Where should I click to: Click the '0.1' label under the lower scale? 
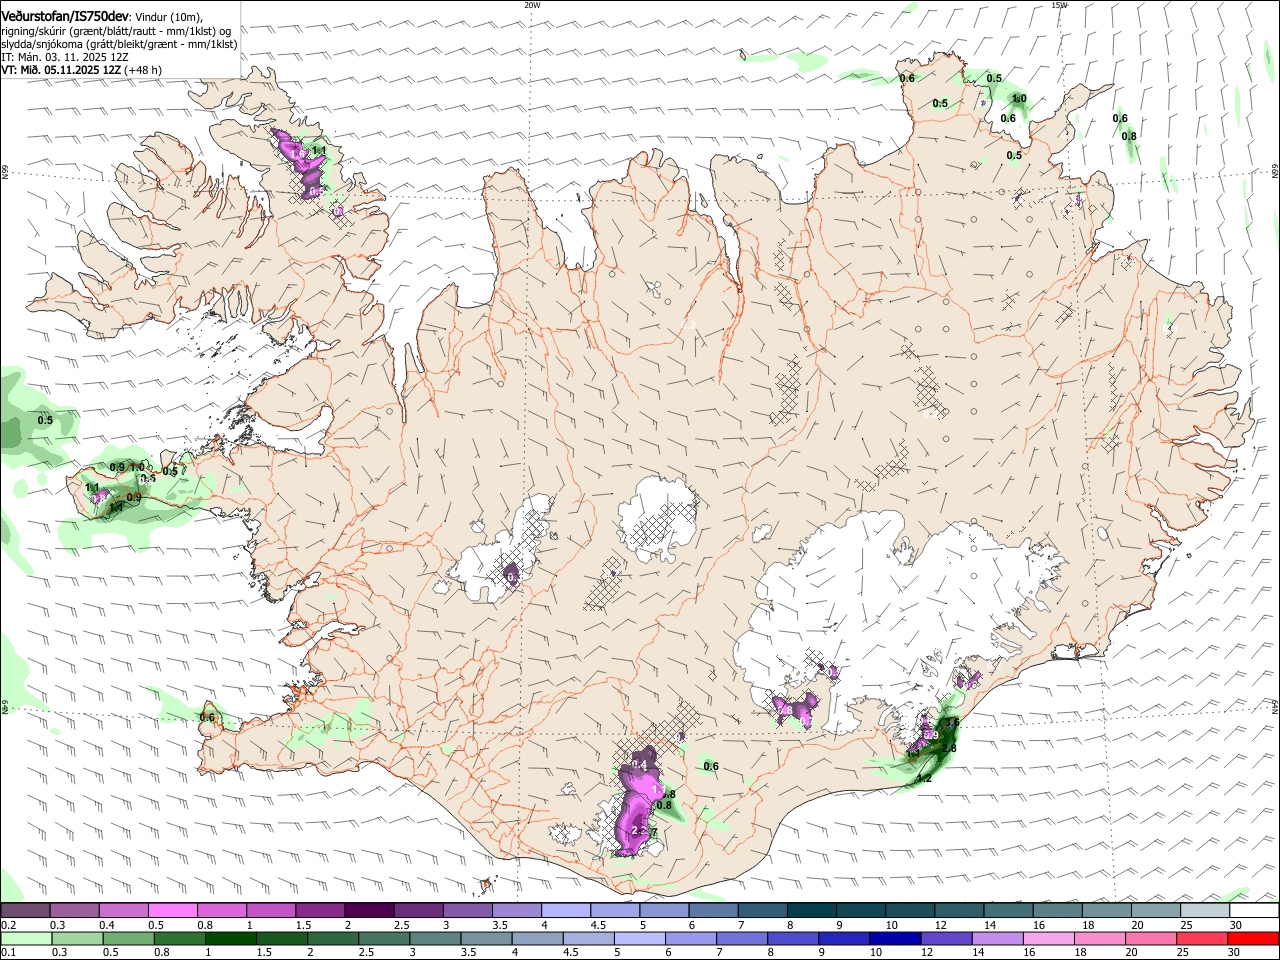click(x=8, y=953)
